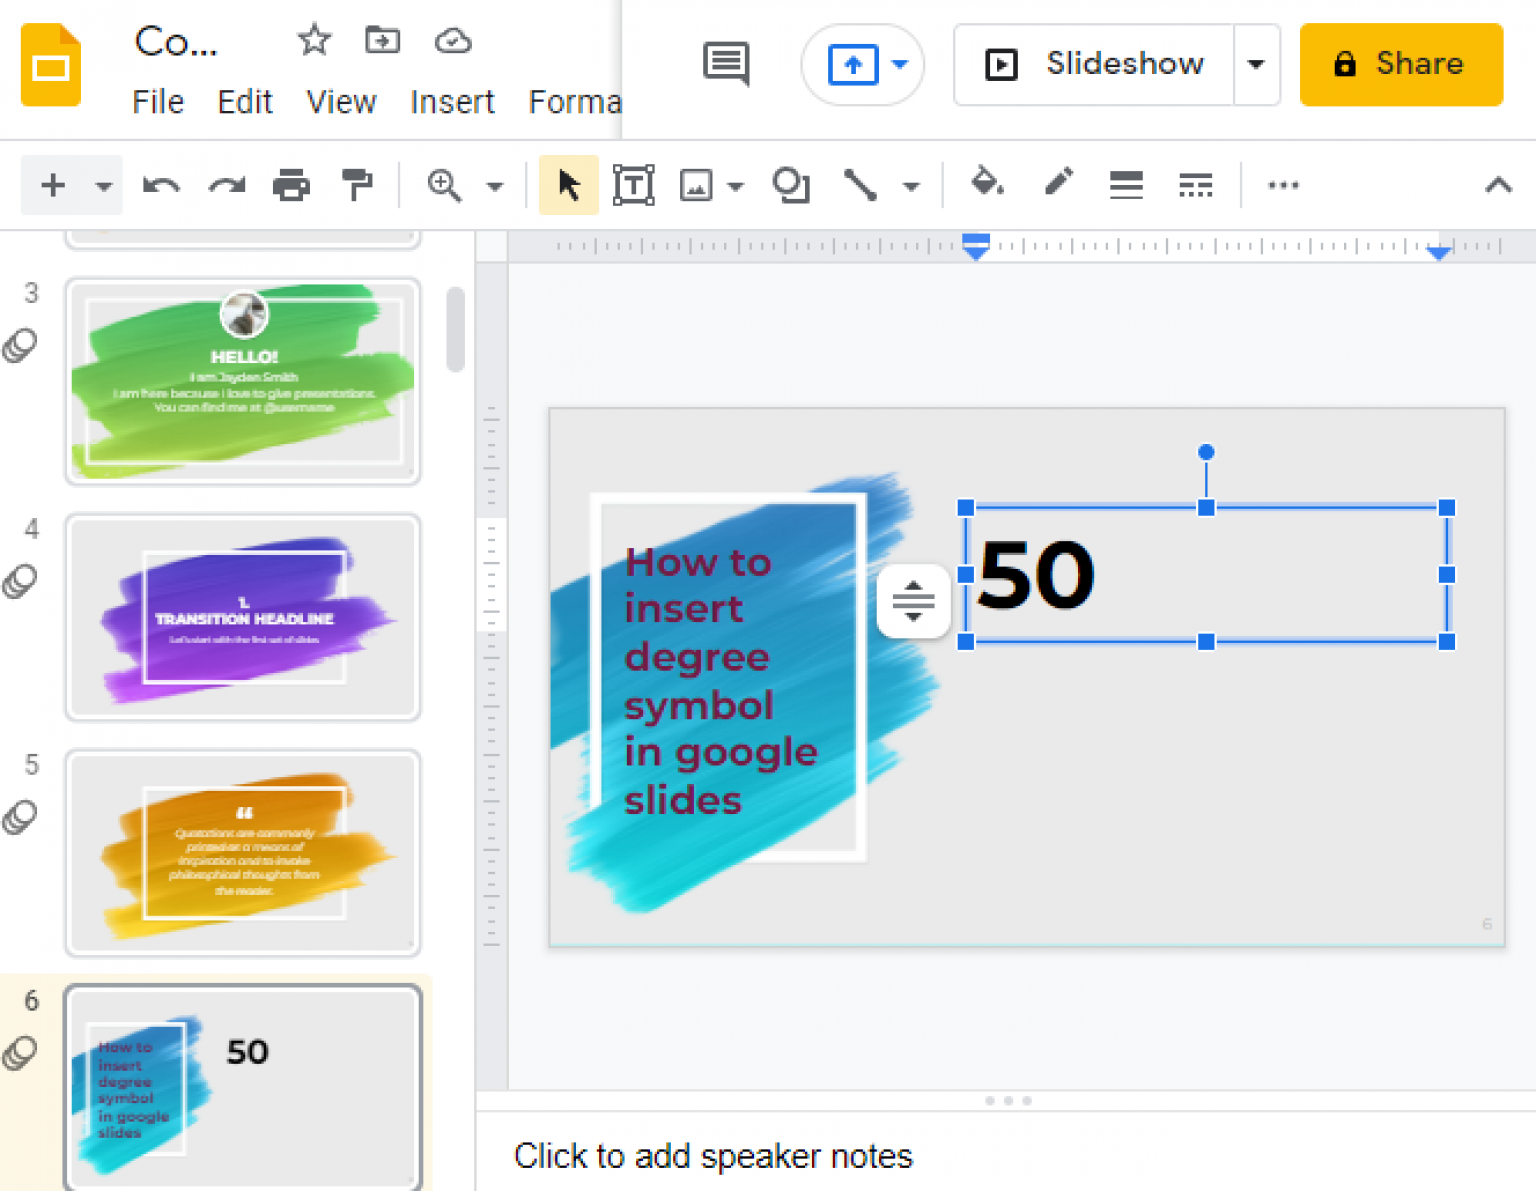Click the text box containing 50
The width and height of the screenshot is (1536, 1191).
tap(1206, 575)
